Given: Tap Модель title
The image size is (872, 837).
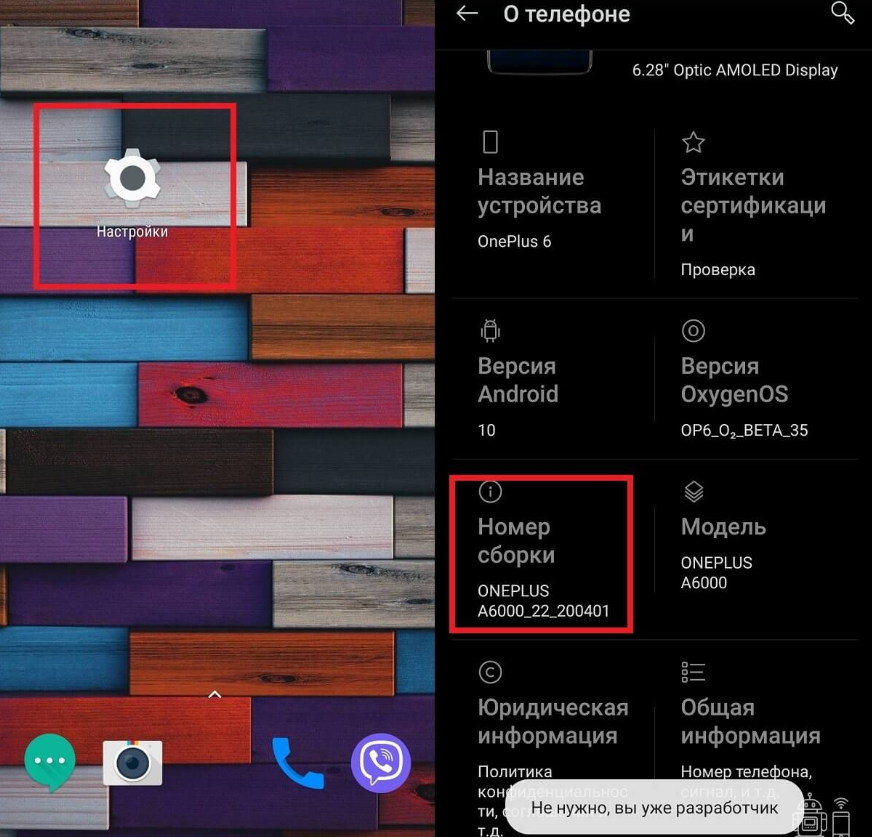Looking at the screenshot, I should point(723,527).
